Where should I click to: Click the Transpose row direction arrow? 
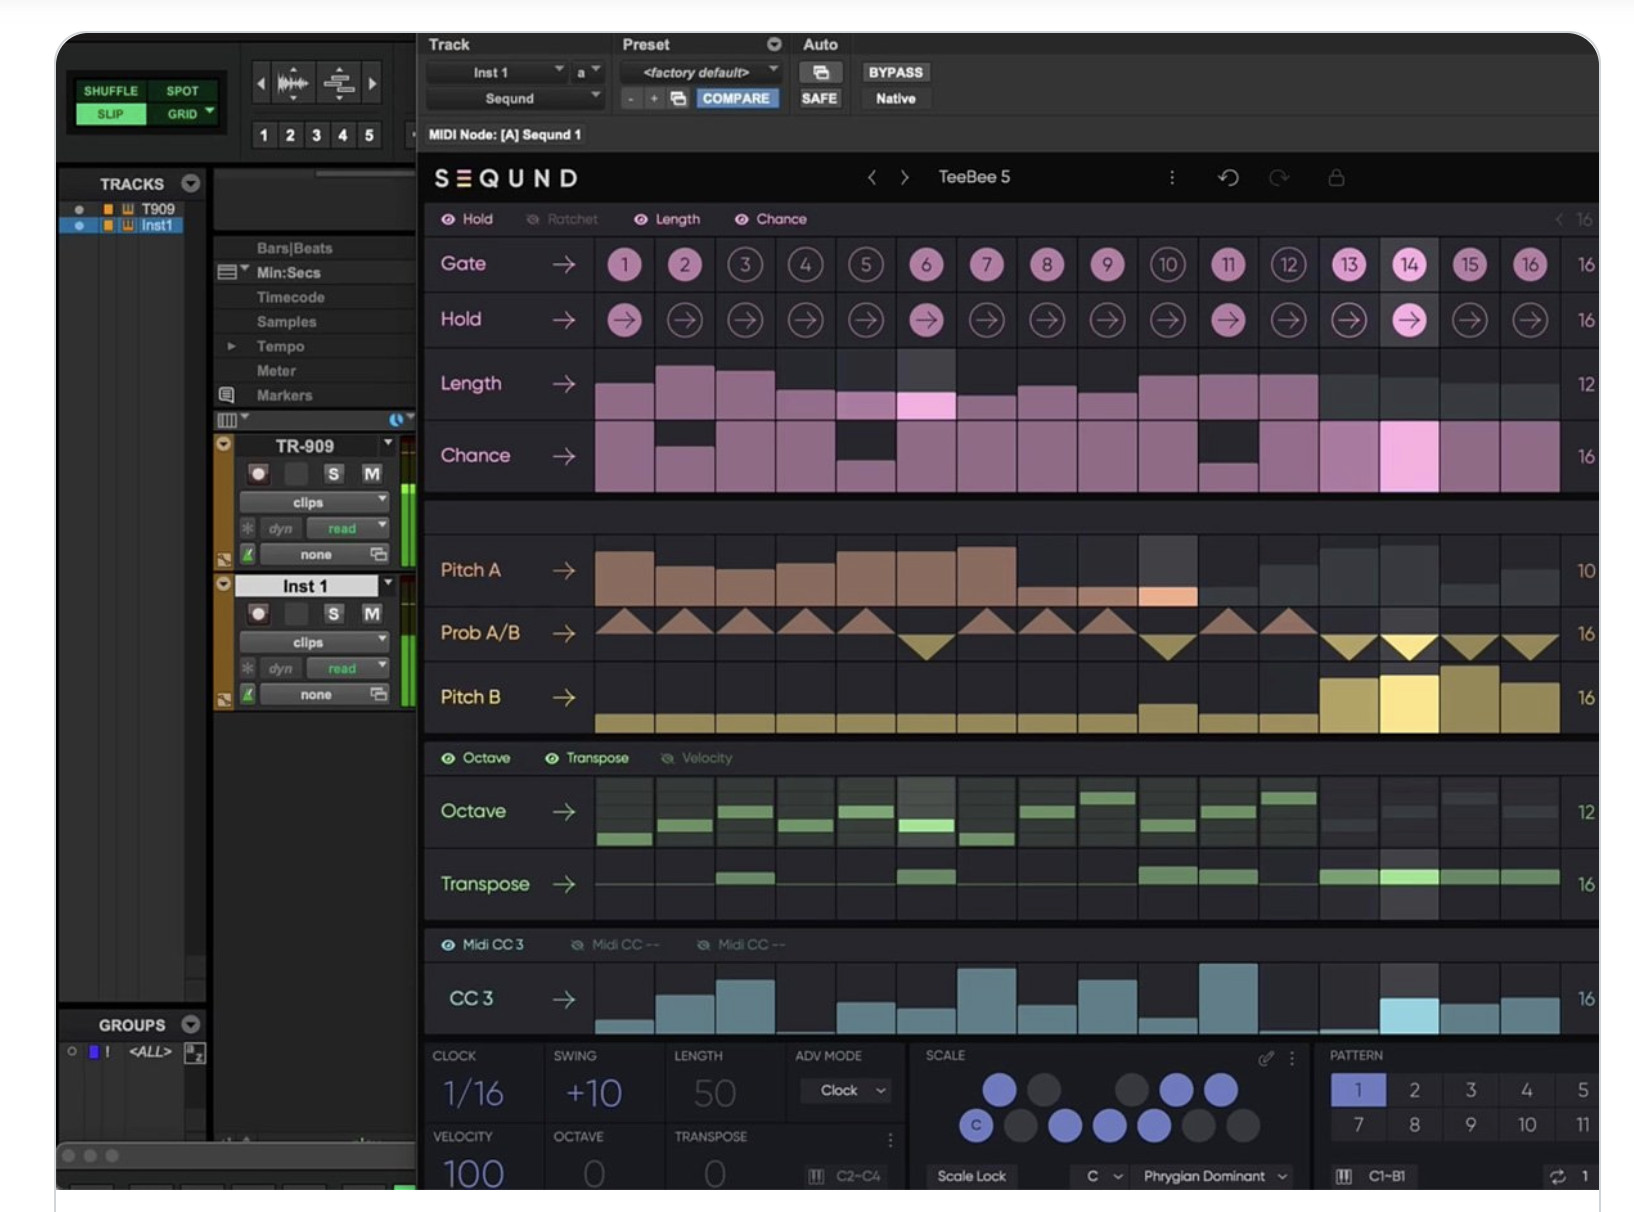(564, 884)
